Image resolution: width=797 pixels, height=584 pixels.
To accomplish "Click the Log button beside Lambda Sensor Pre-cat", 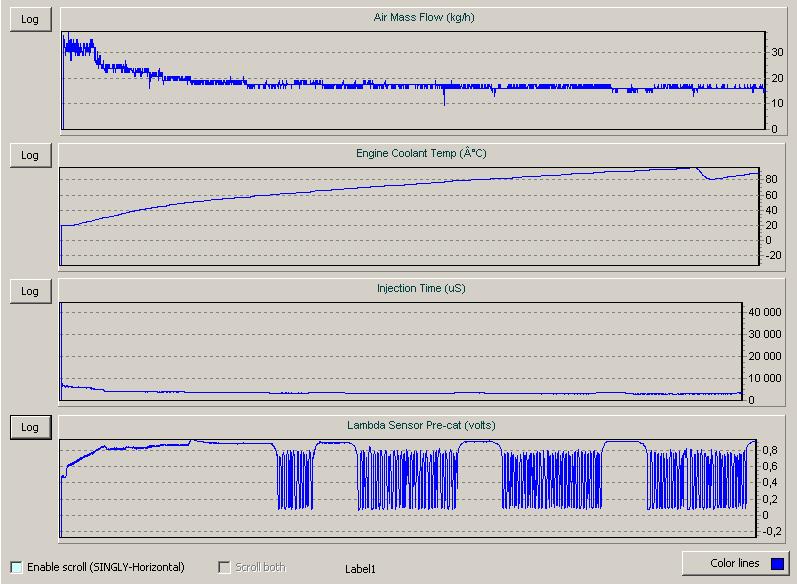I will click(30, 427).
